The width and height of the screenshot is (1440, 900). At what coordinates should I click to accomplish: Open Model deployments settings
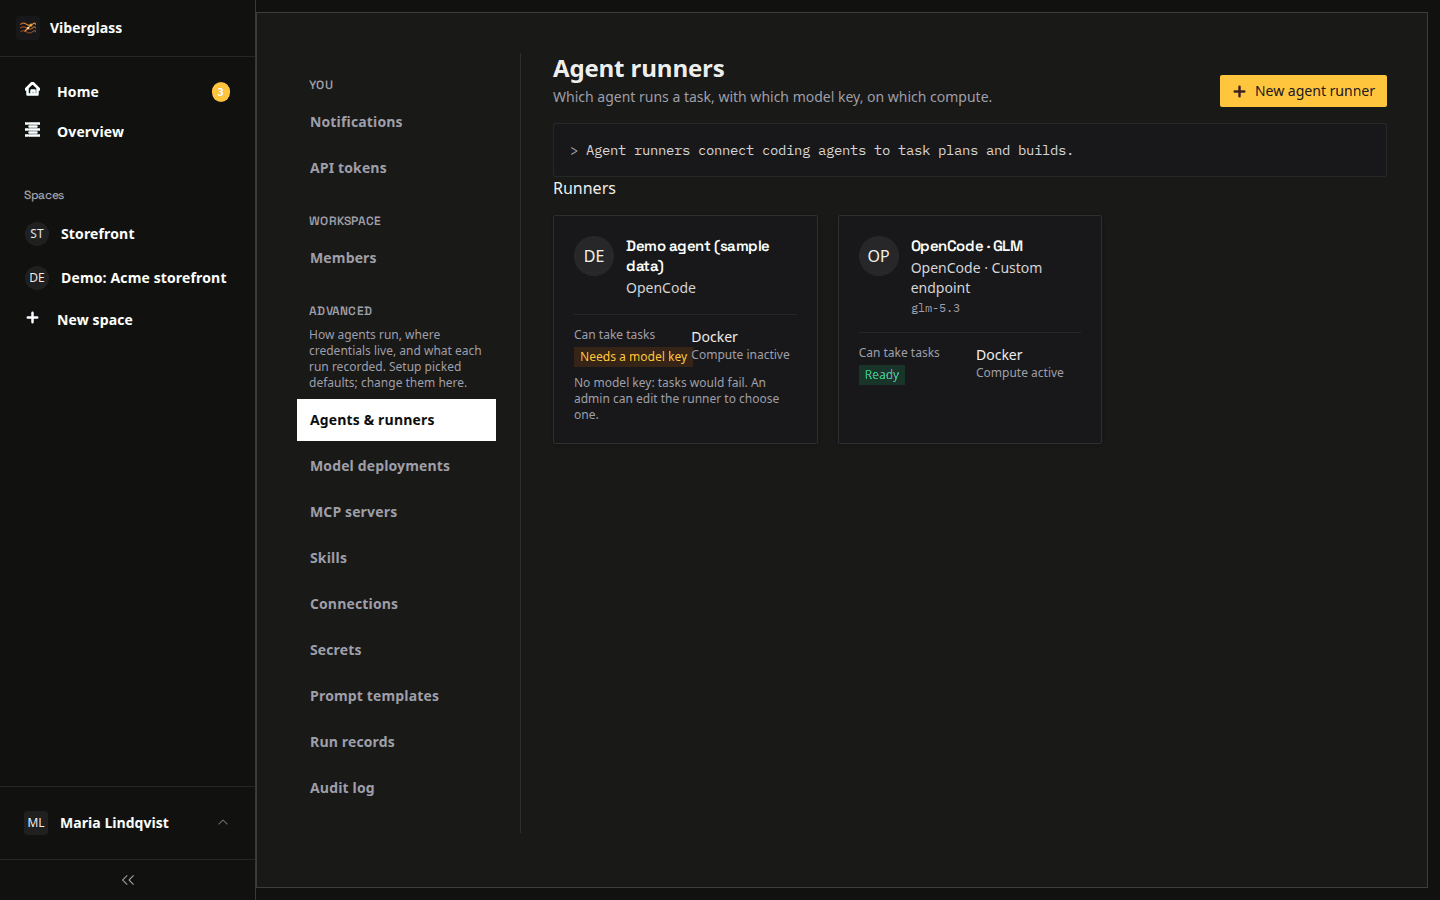click(x=396, y=466)
